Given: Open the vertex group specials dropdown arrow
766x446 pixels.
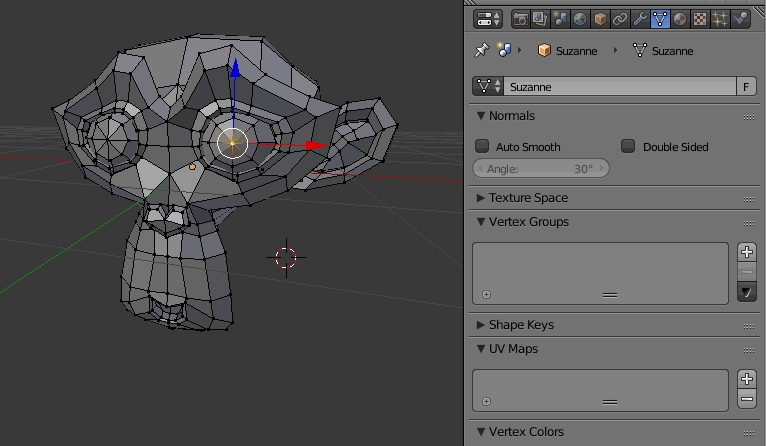Looking at the screenshot, I should [746, 292].
